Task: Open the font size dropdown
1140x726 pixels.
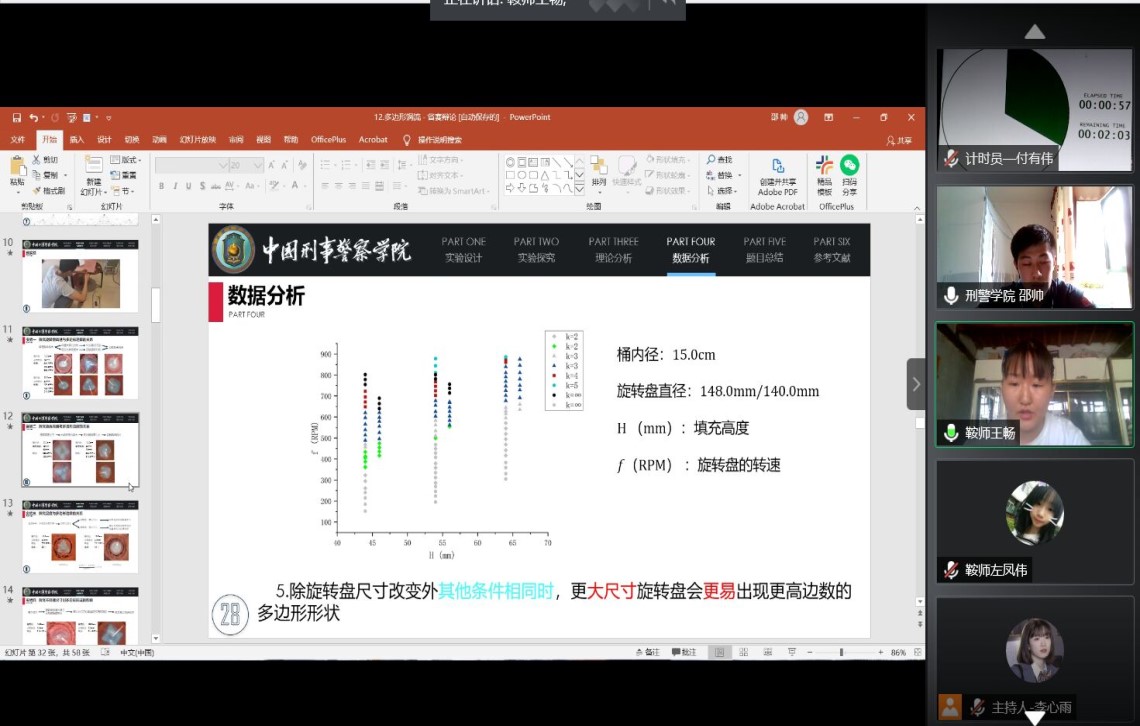Action: coord(258,165)
